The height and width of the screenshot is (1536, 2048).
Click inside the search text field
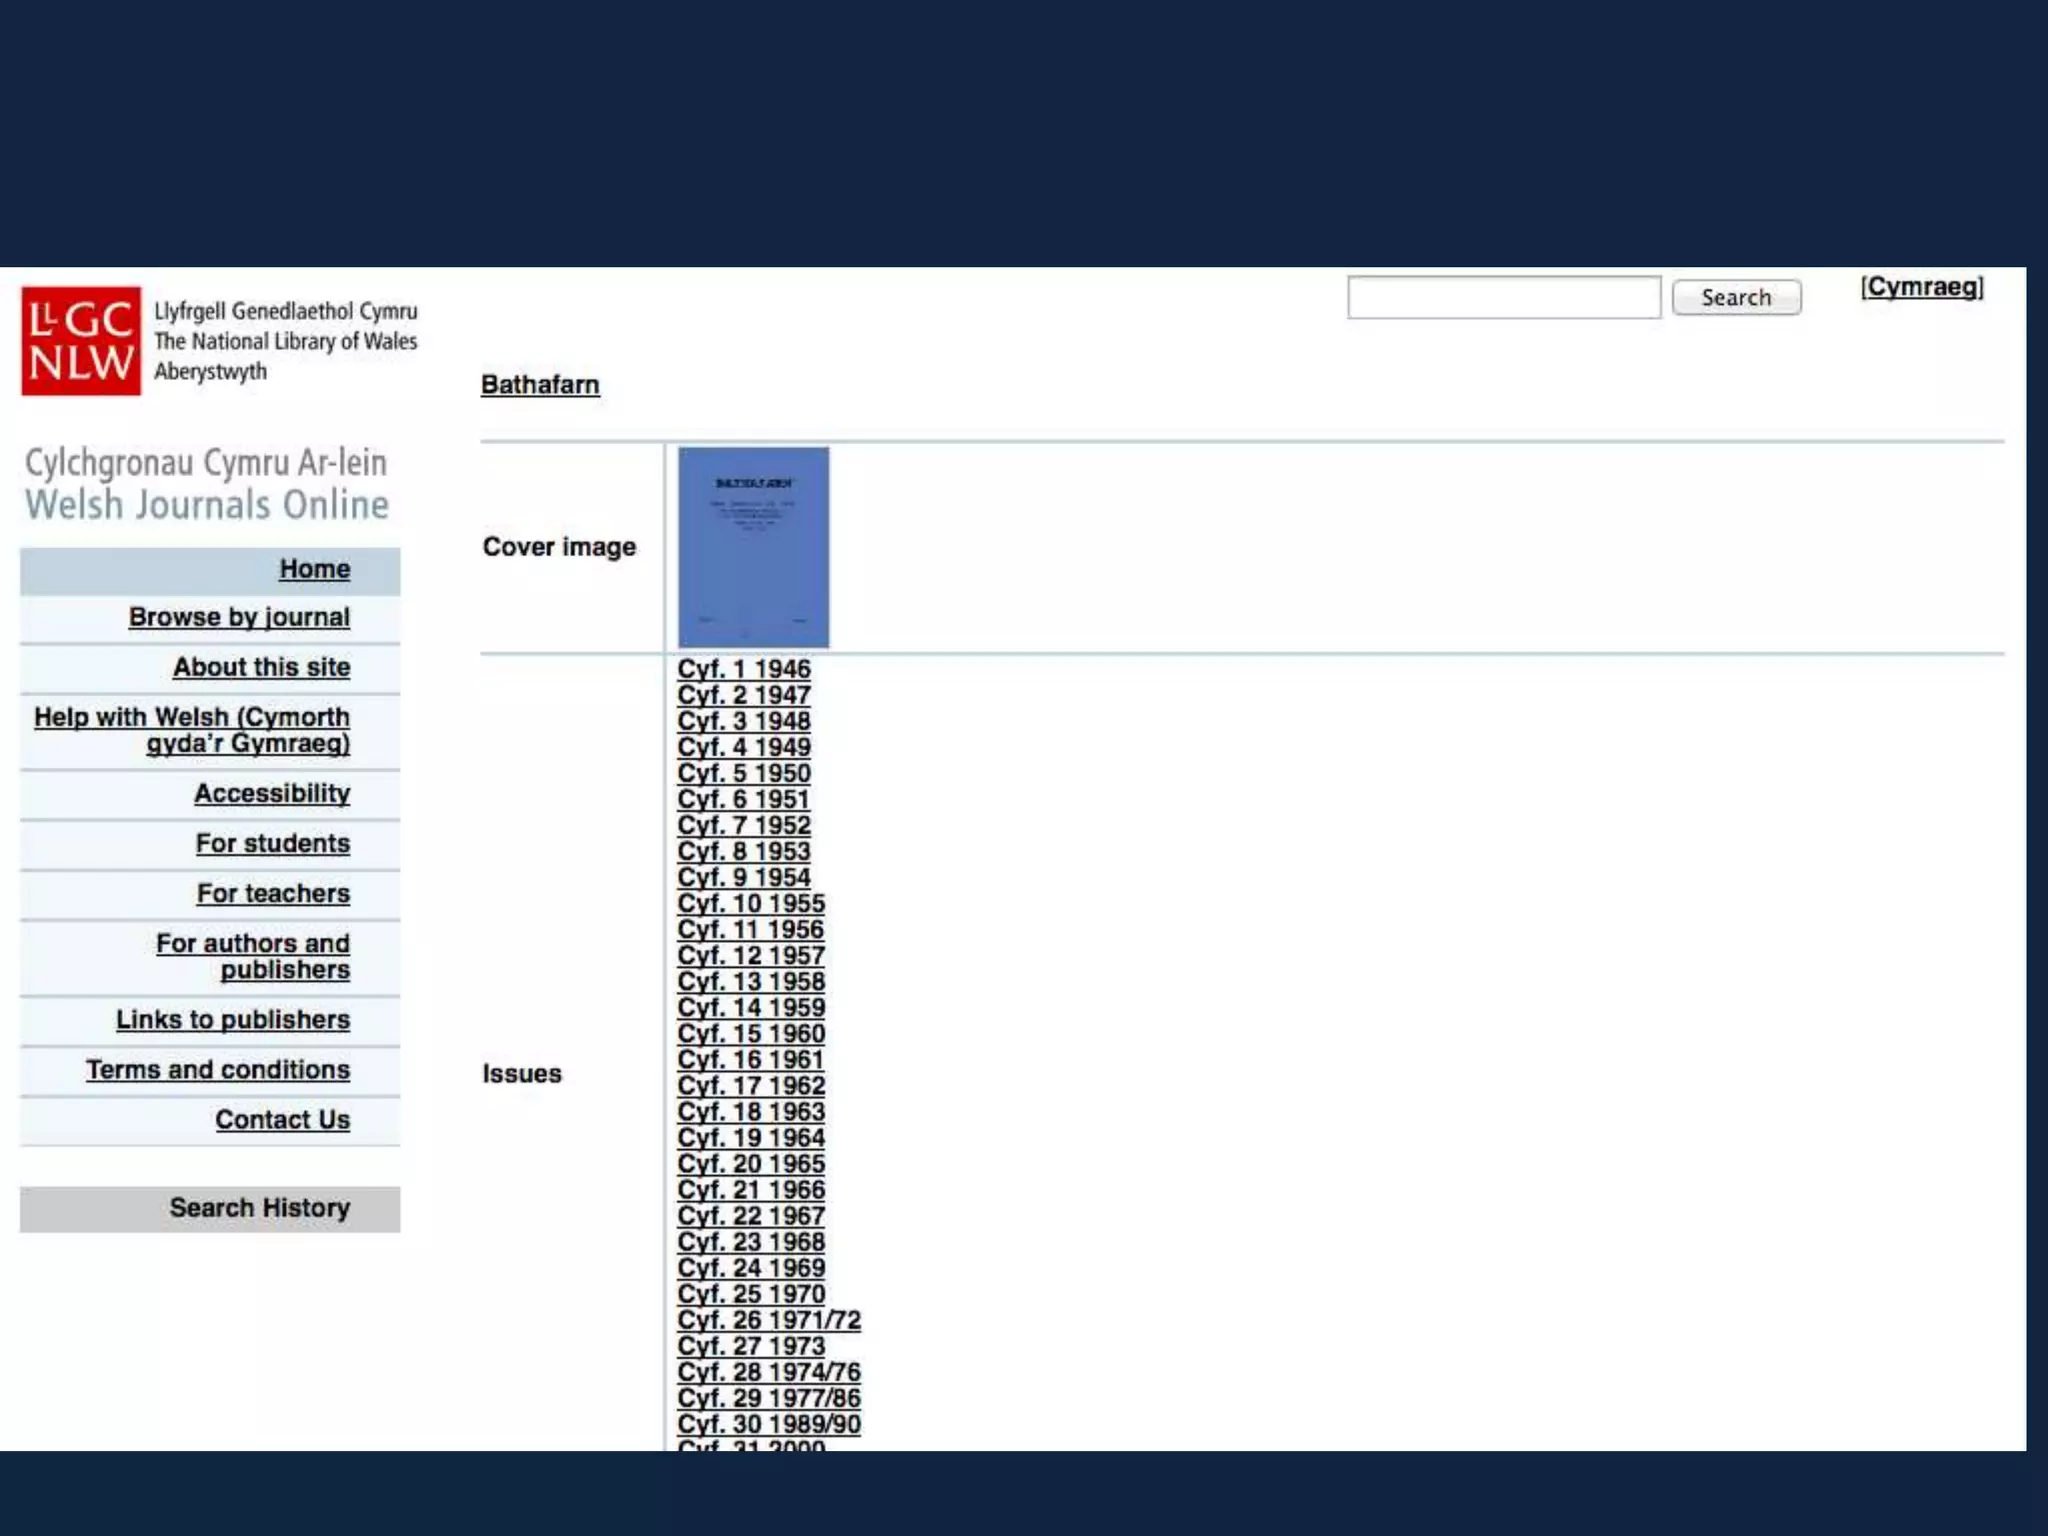[x=1503, y=298]
